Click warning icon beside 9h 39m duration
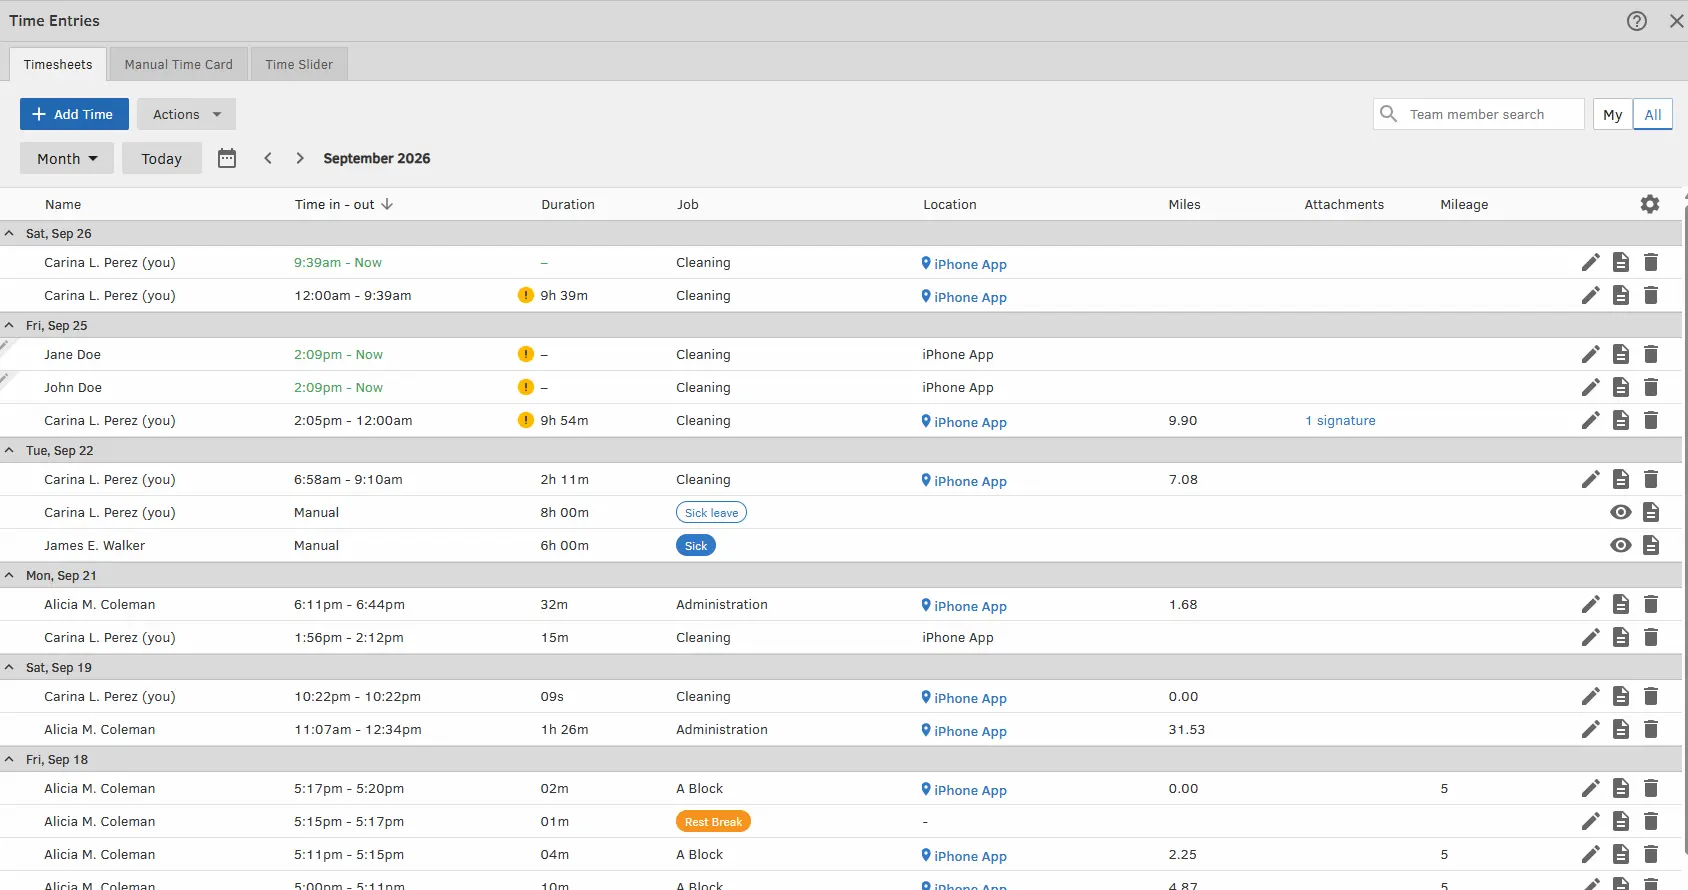 coord(526,295)
